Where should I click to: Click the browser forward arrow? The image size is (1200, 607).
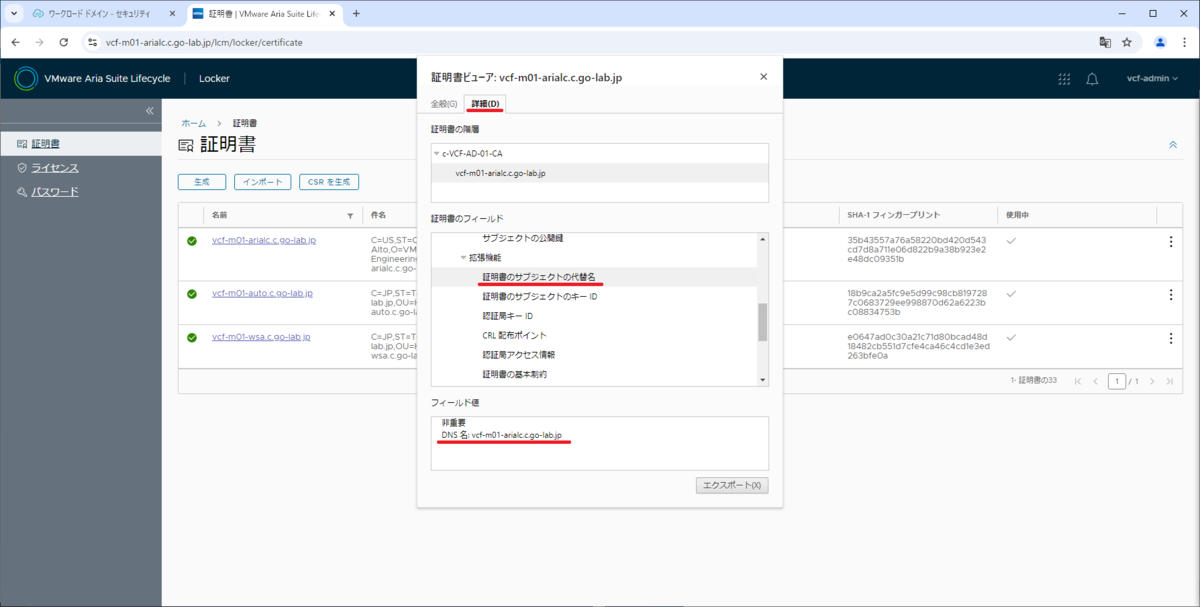click(39, 43)
